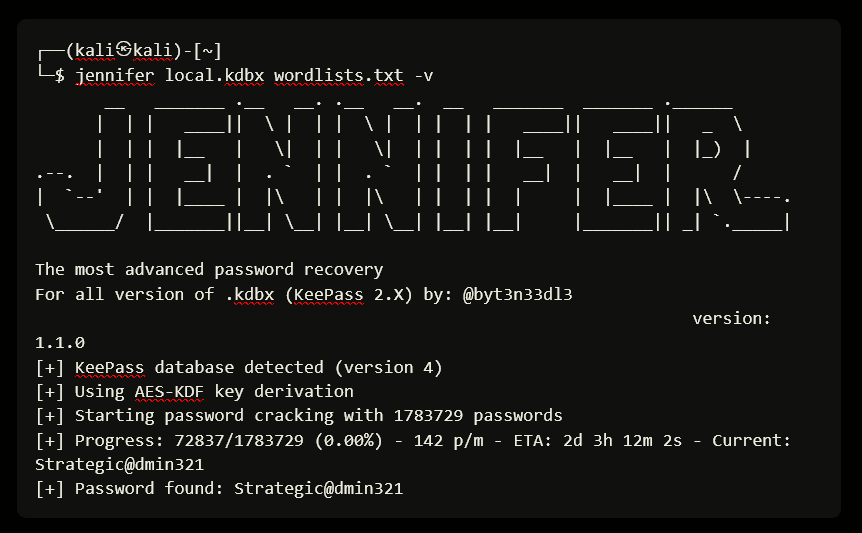This screenshot has width=862, height=533.
Task: Click the (0.00%) progress percentage
Action: (x=344, y=440)
